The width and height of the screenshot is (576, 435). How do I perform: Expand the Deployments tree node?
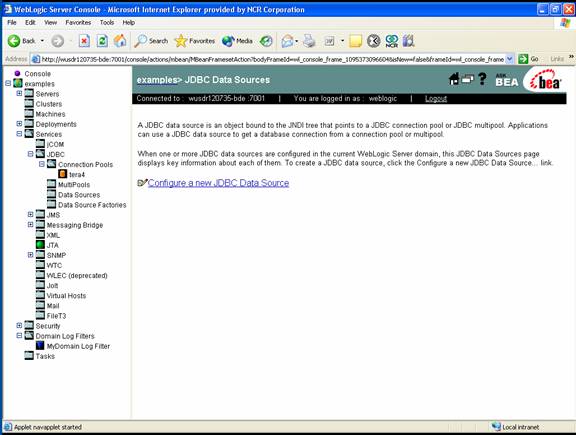click(19, 124)
